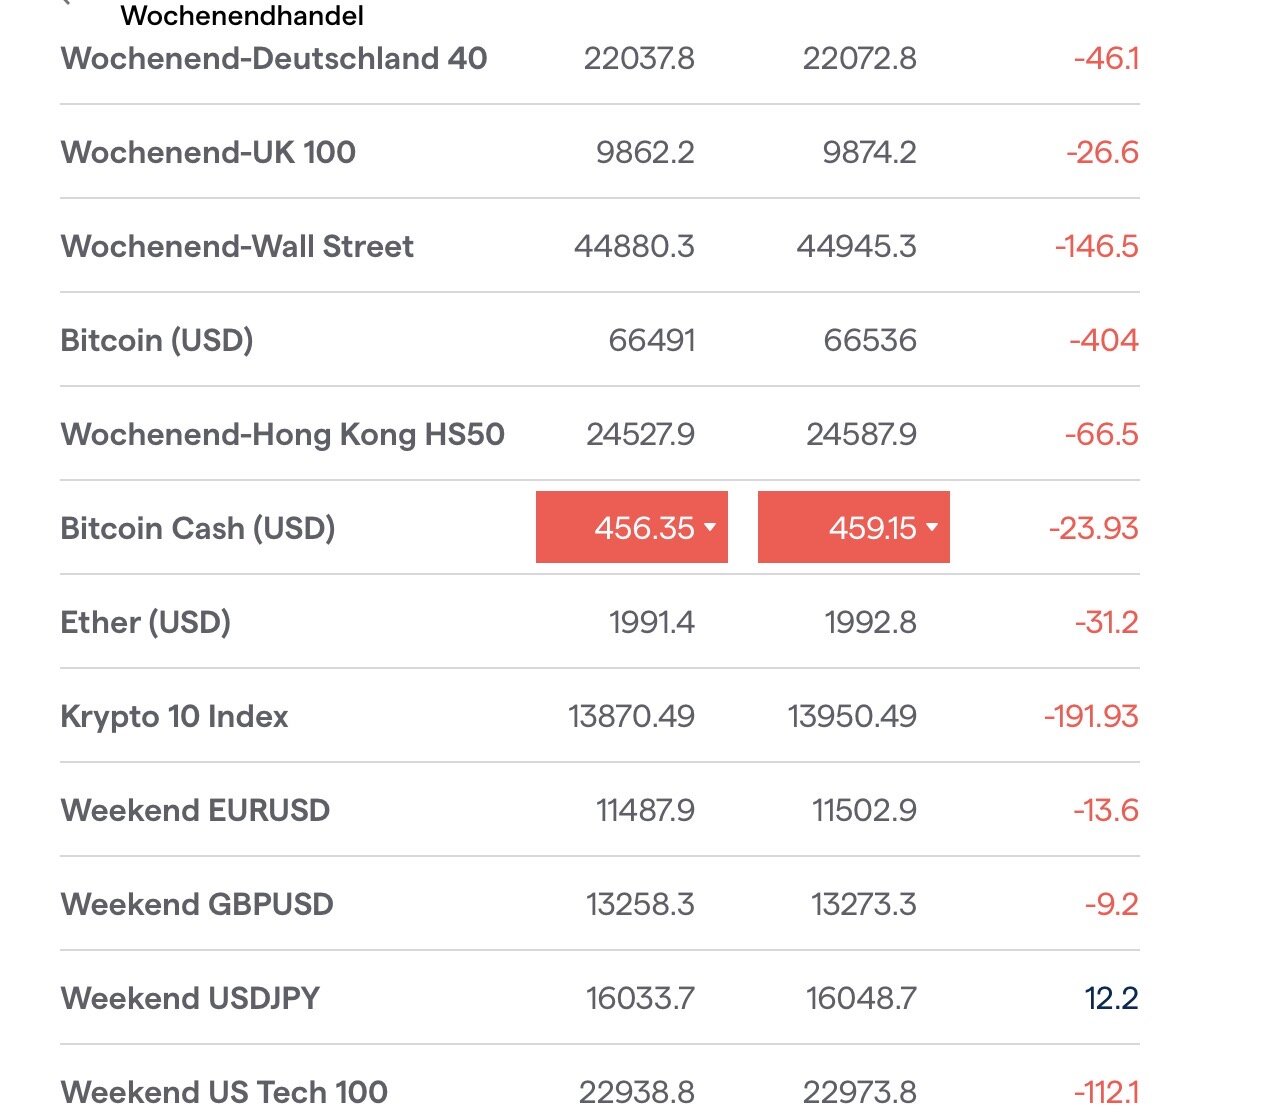This screenshot has height=1112, width=1275.
Task: Click the Wochenendhandel page title
Action: 242,15
